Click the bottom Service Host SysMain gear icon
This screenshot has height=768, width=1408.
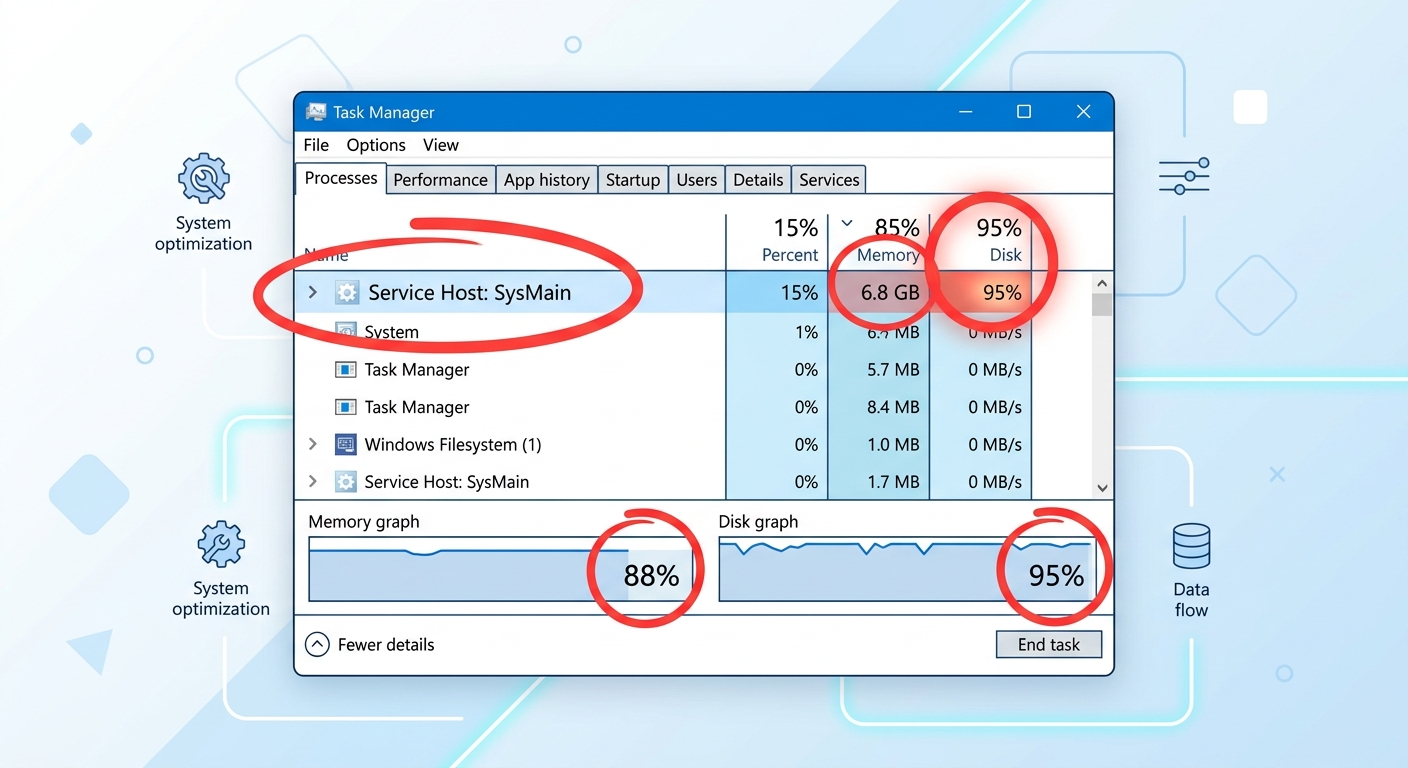[345, 482]
